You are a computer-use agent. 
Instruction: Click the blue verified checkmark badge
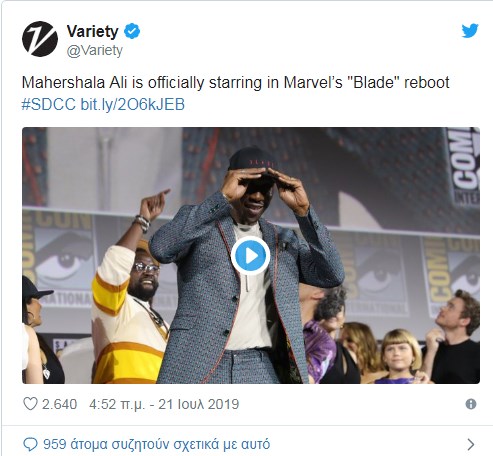132,31
